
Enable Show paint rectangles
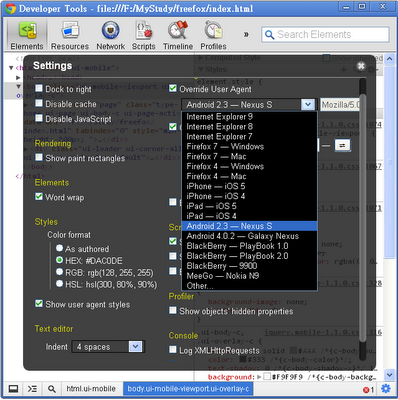point(39,157)
